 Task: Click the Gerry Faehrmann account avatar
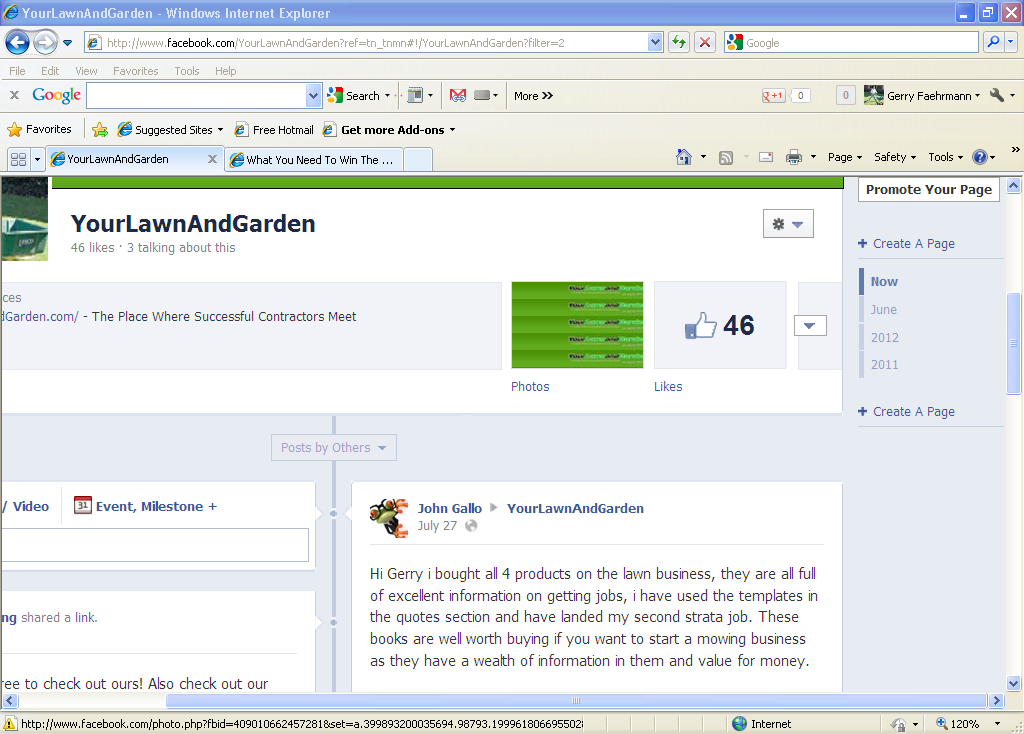pos(873,95)
